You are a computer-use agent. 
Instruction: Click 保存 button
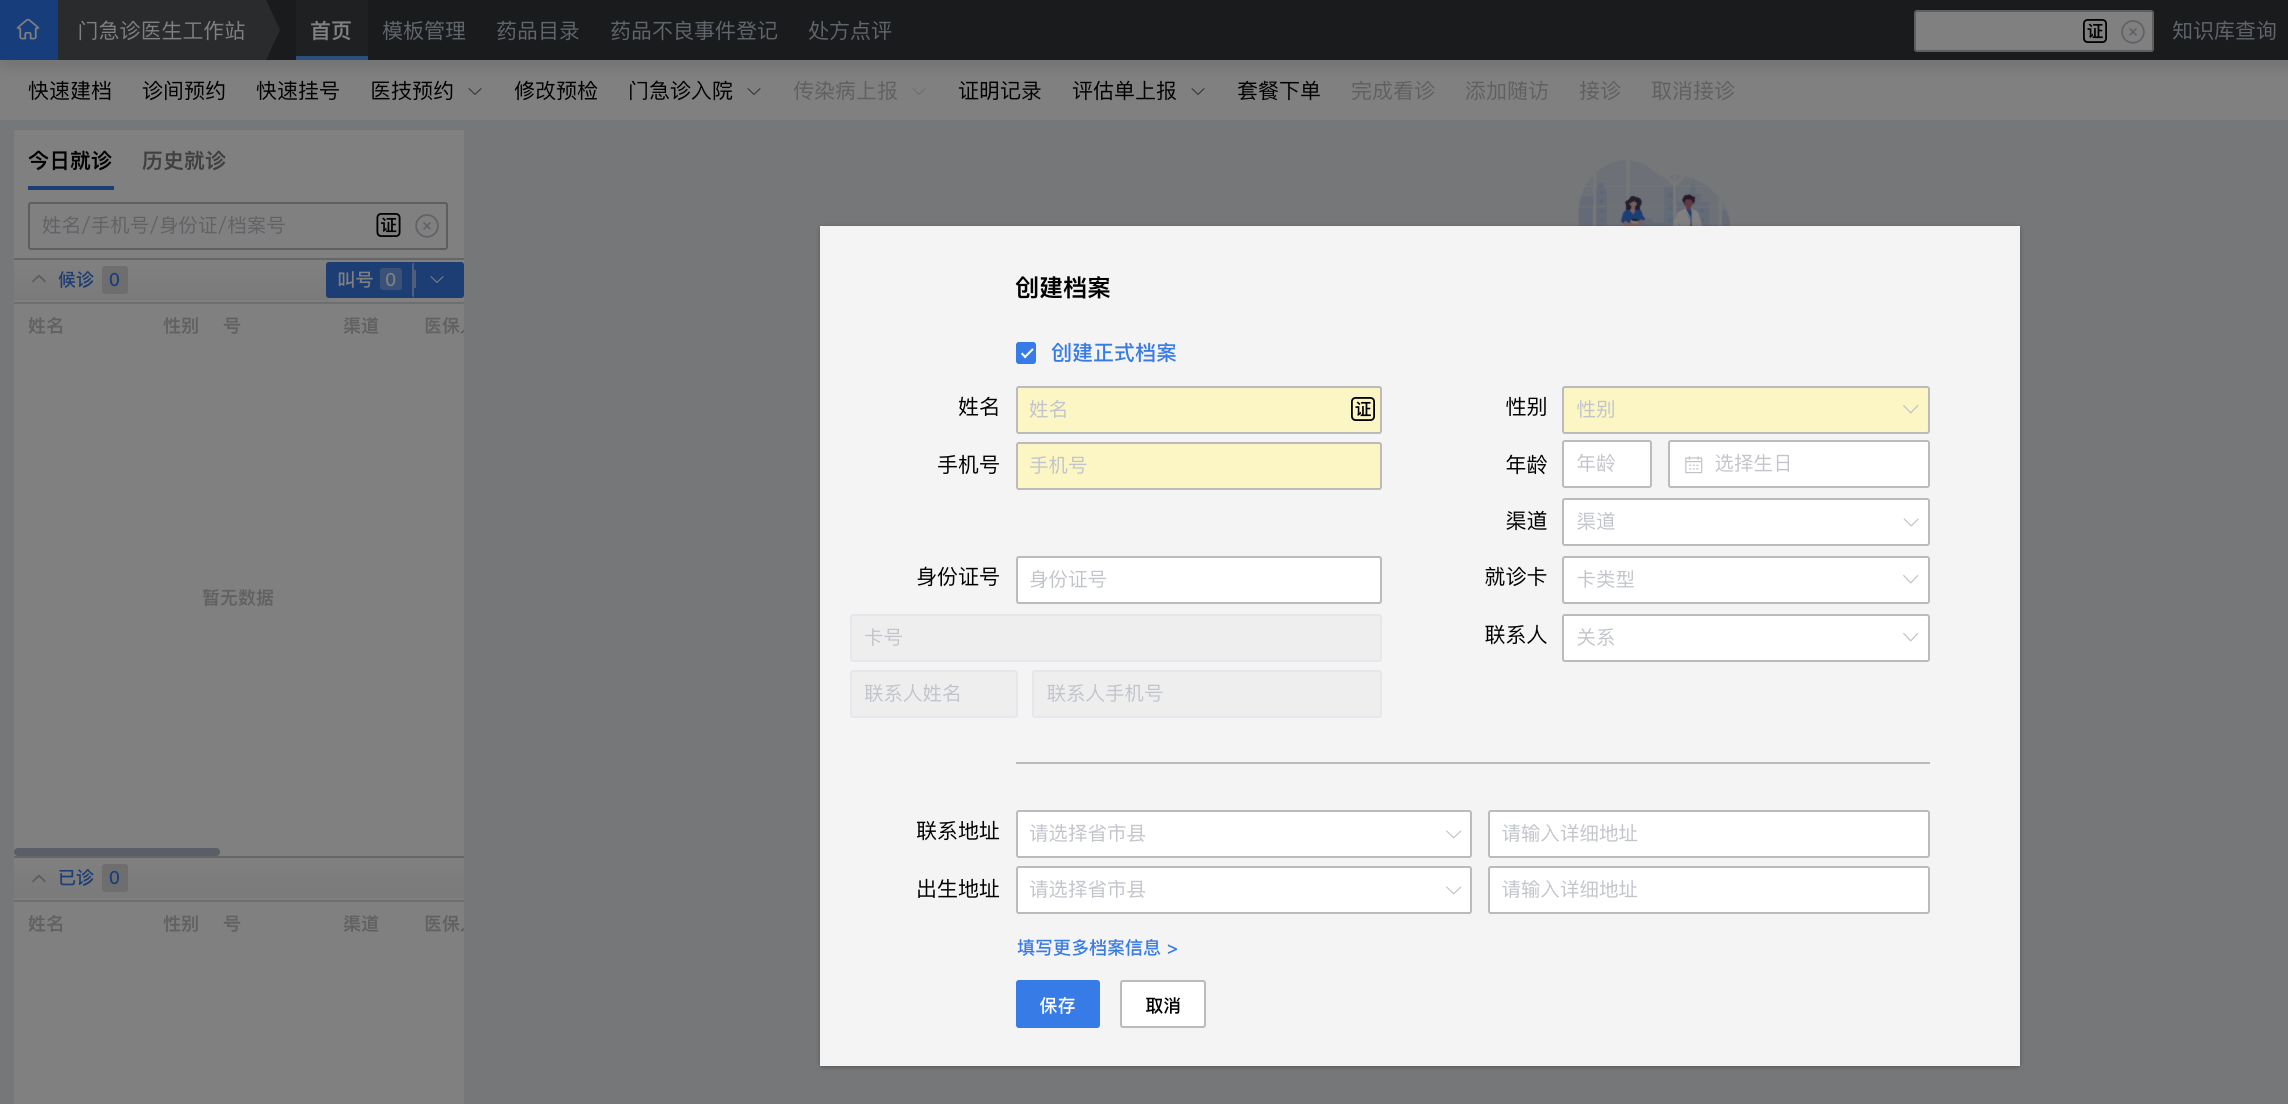(1057, 1004)
